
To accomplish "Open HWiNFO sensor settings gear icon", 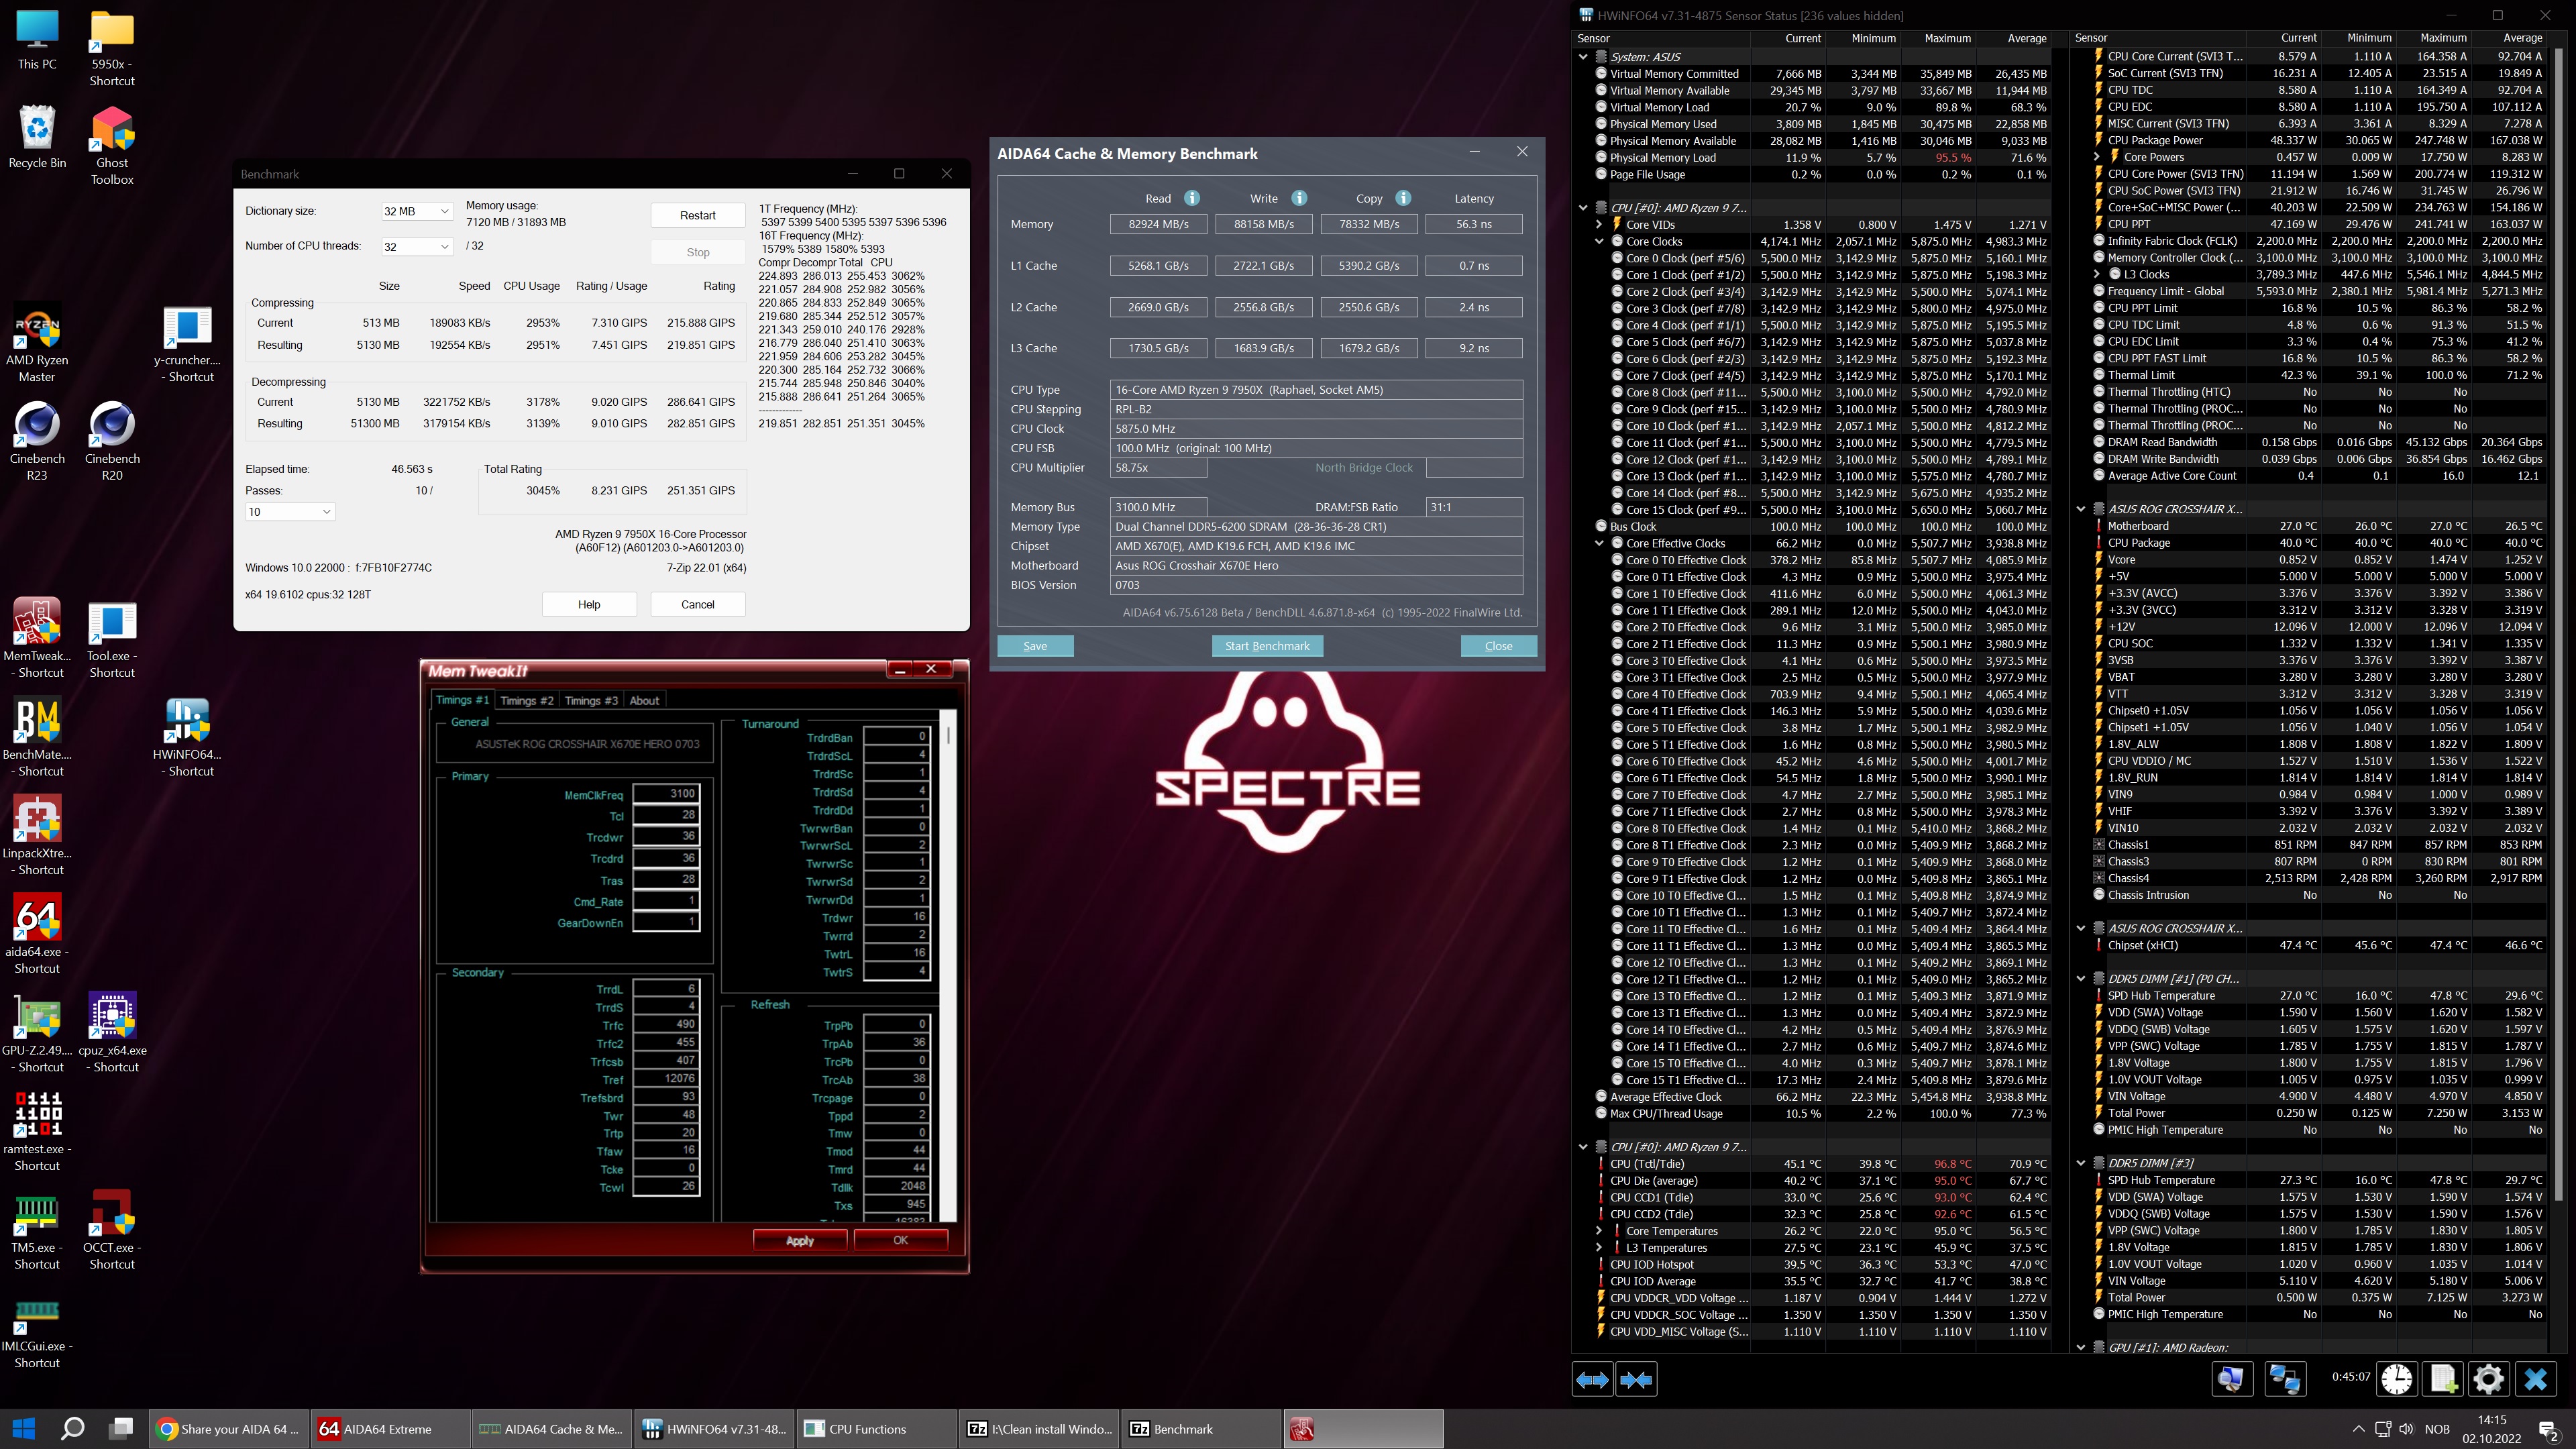I will pyautogui.click(x=2488, y=1379).
